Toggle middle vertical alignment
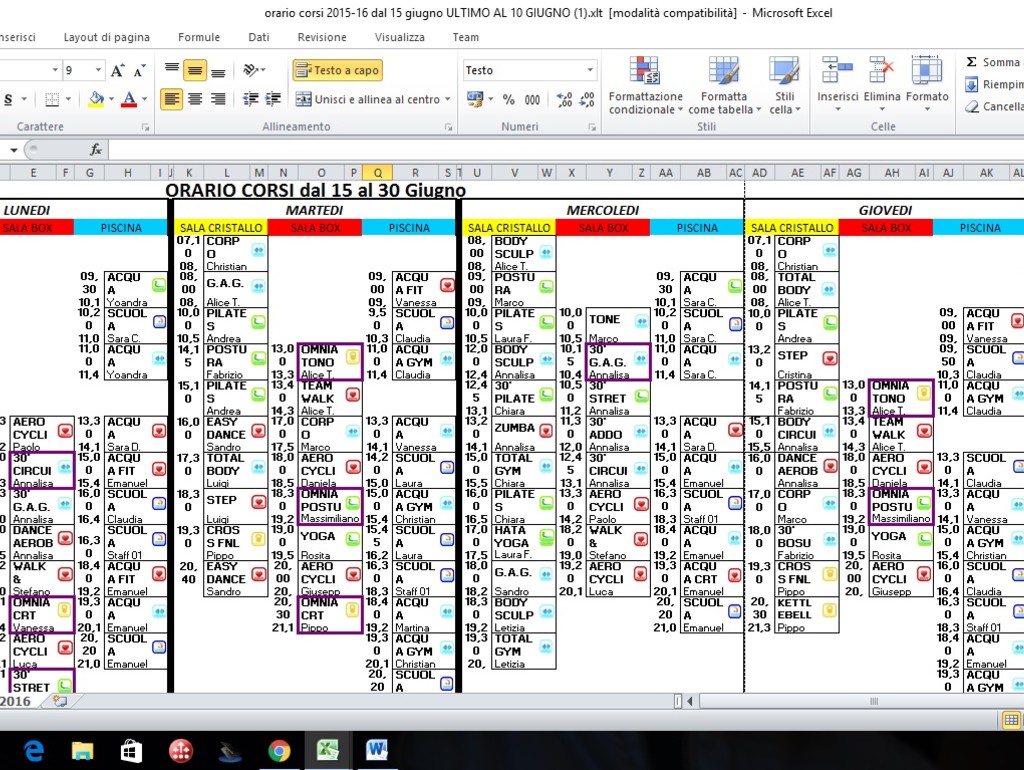 pyautogui.click(x=194, y=70)
